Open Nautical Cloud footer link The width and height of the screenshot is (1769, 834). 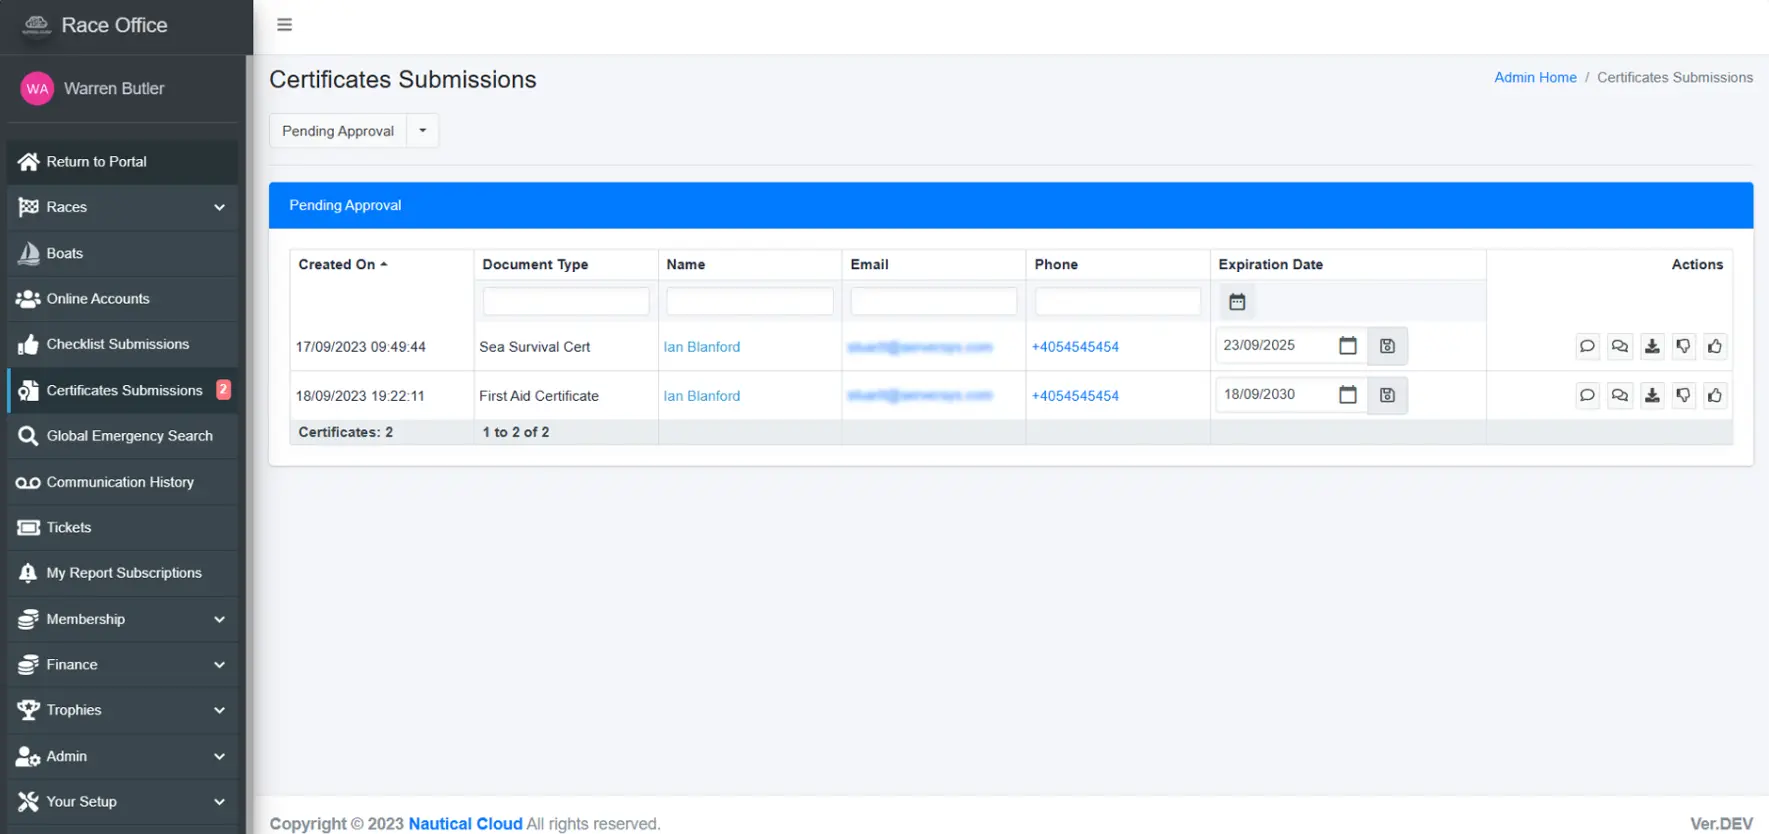(x=465, y=824)
